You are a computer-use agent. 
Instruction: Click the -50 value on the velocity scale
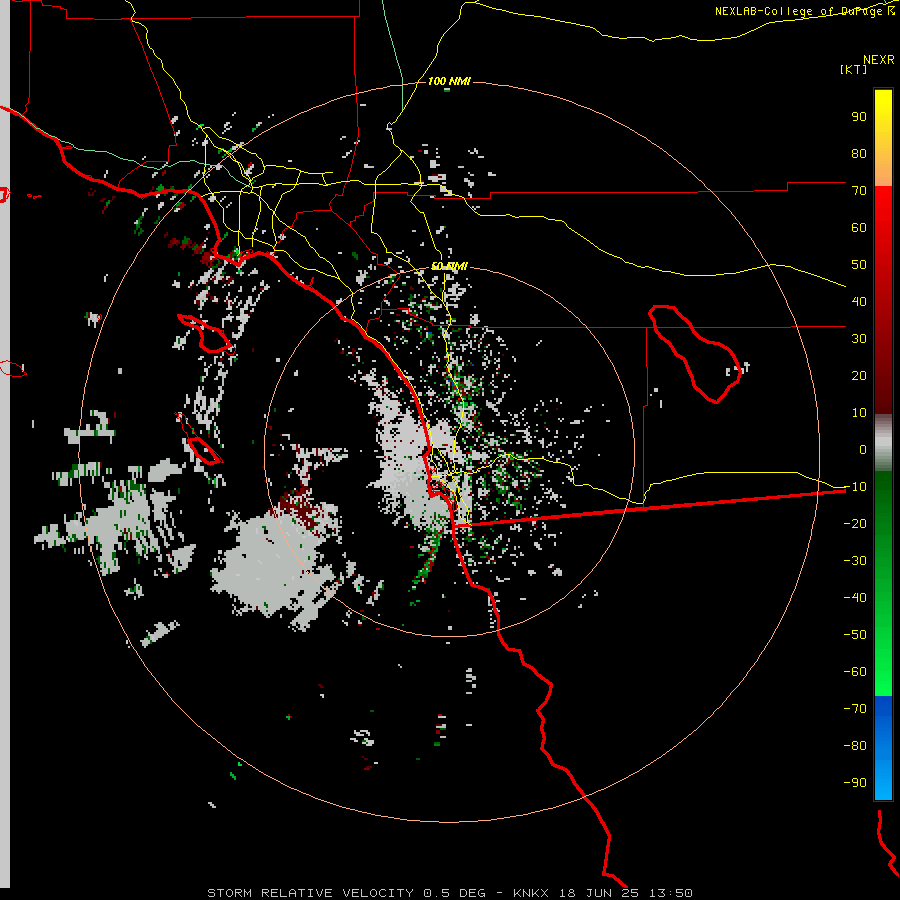point(855,635)
